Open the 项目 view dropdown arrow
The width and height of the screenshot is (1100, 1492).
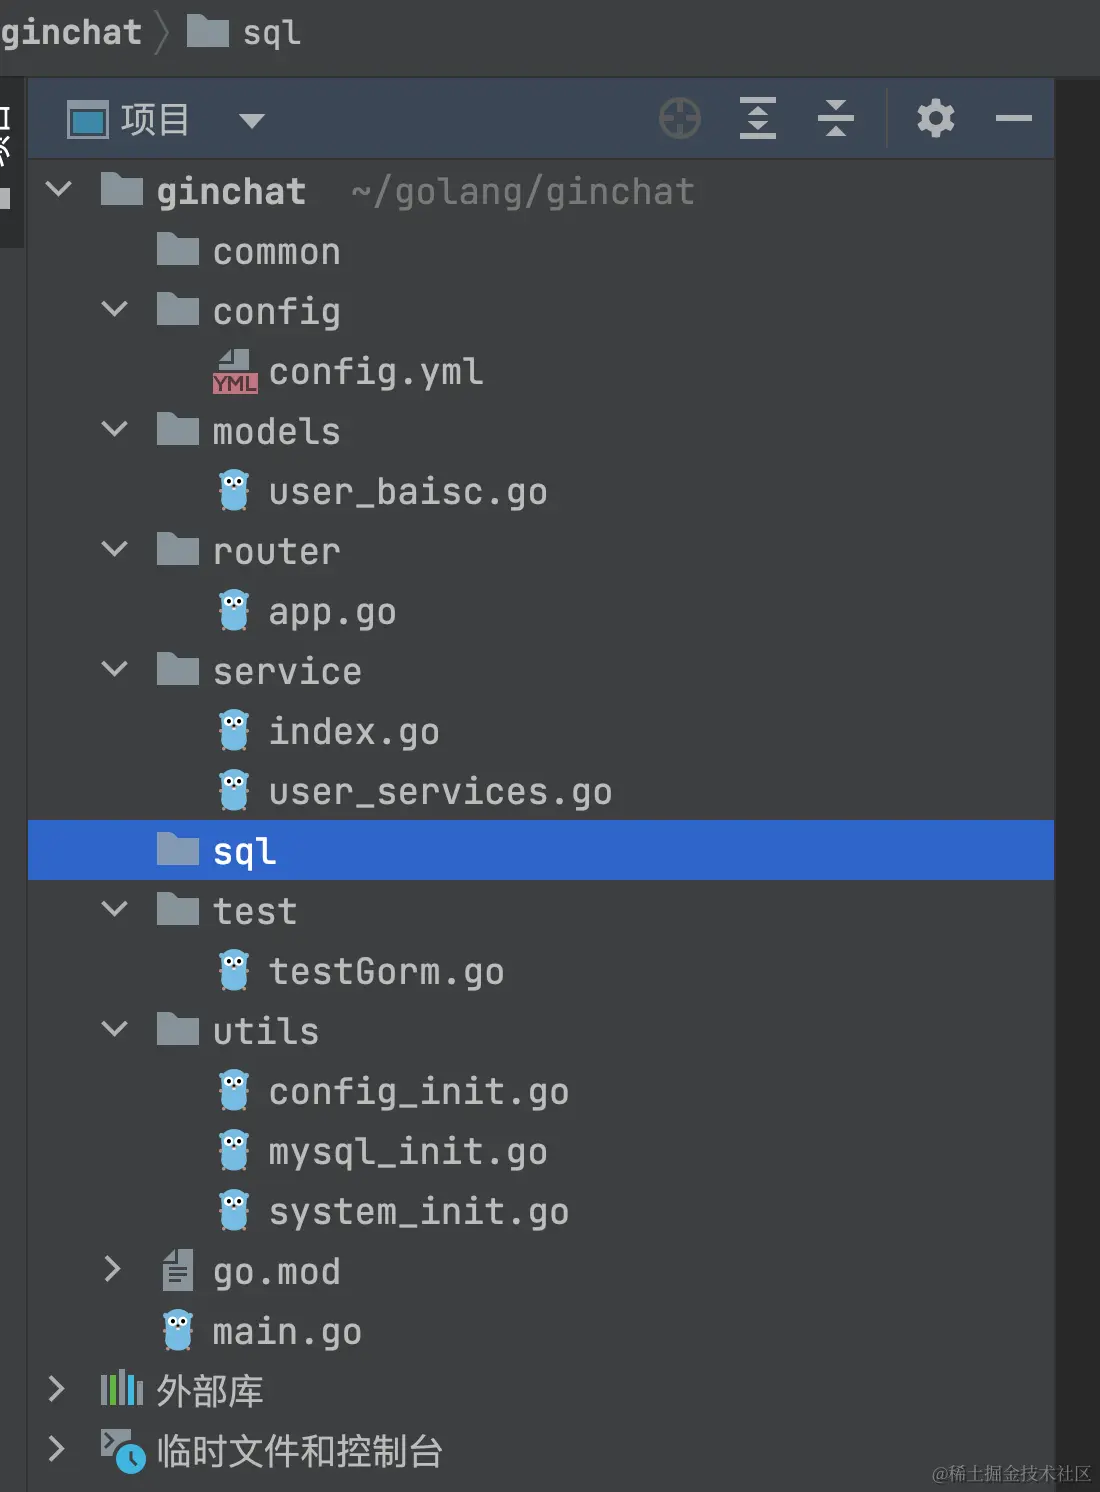[x=251, y=121]
